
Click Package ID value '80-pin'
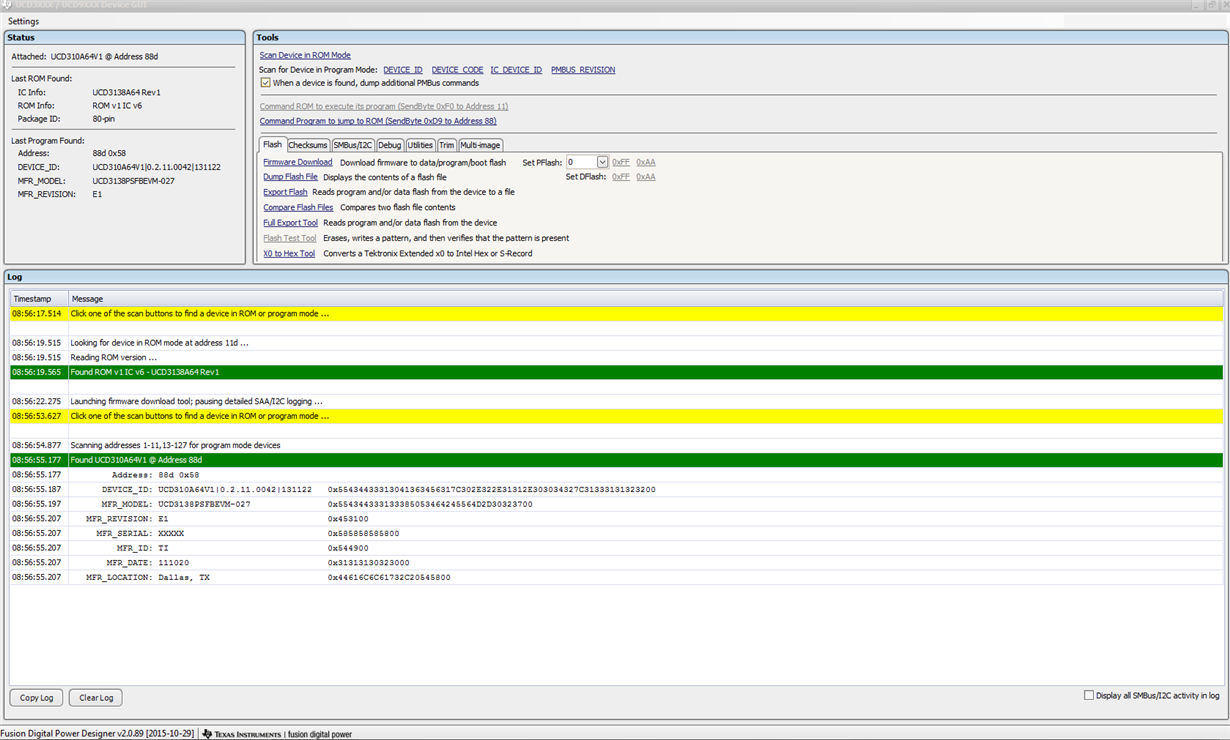pos(104,119)
